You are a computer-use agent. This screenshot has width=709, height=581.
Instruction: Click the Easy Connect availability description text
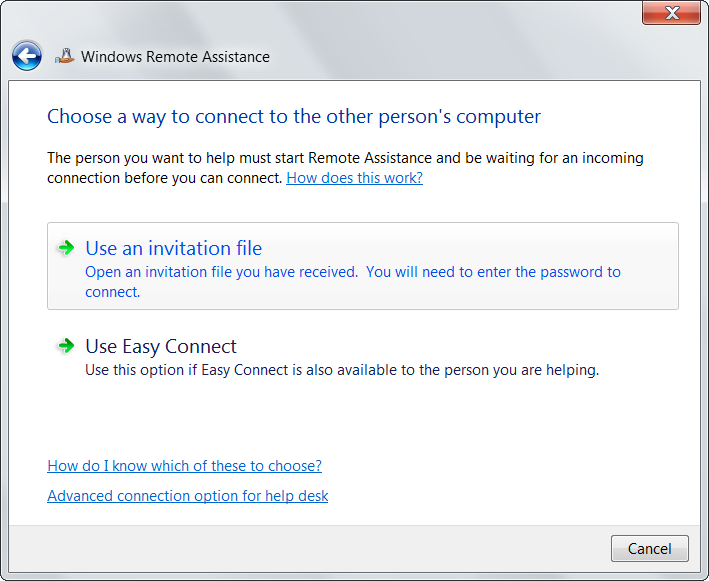point(341,370)
